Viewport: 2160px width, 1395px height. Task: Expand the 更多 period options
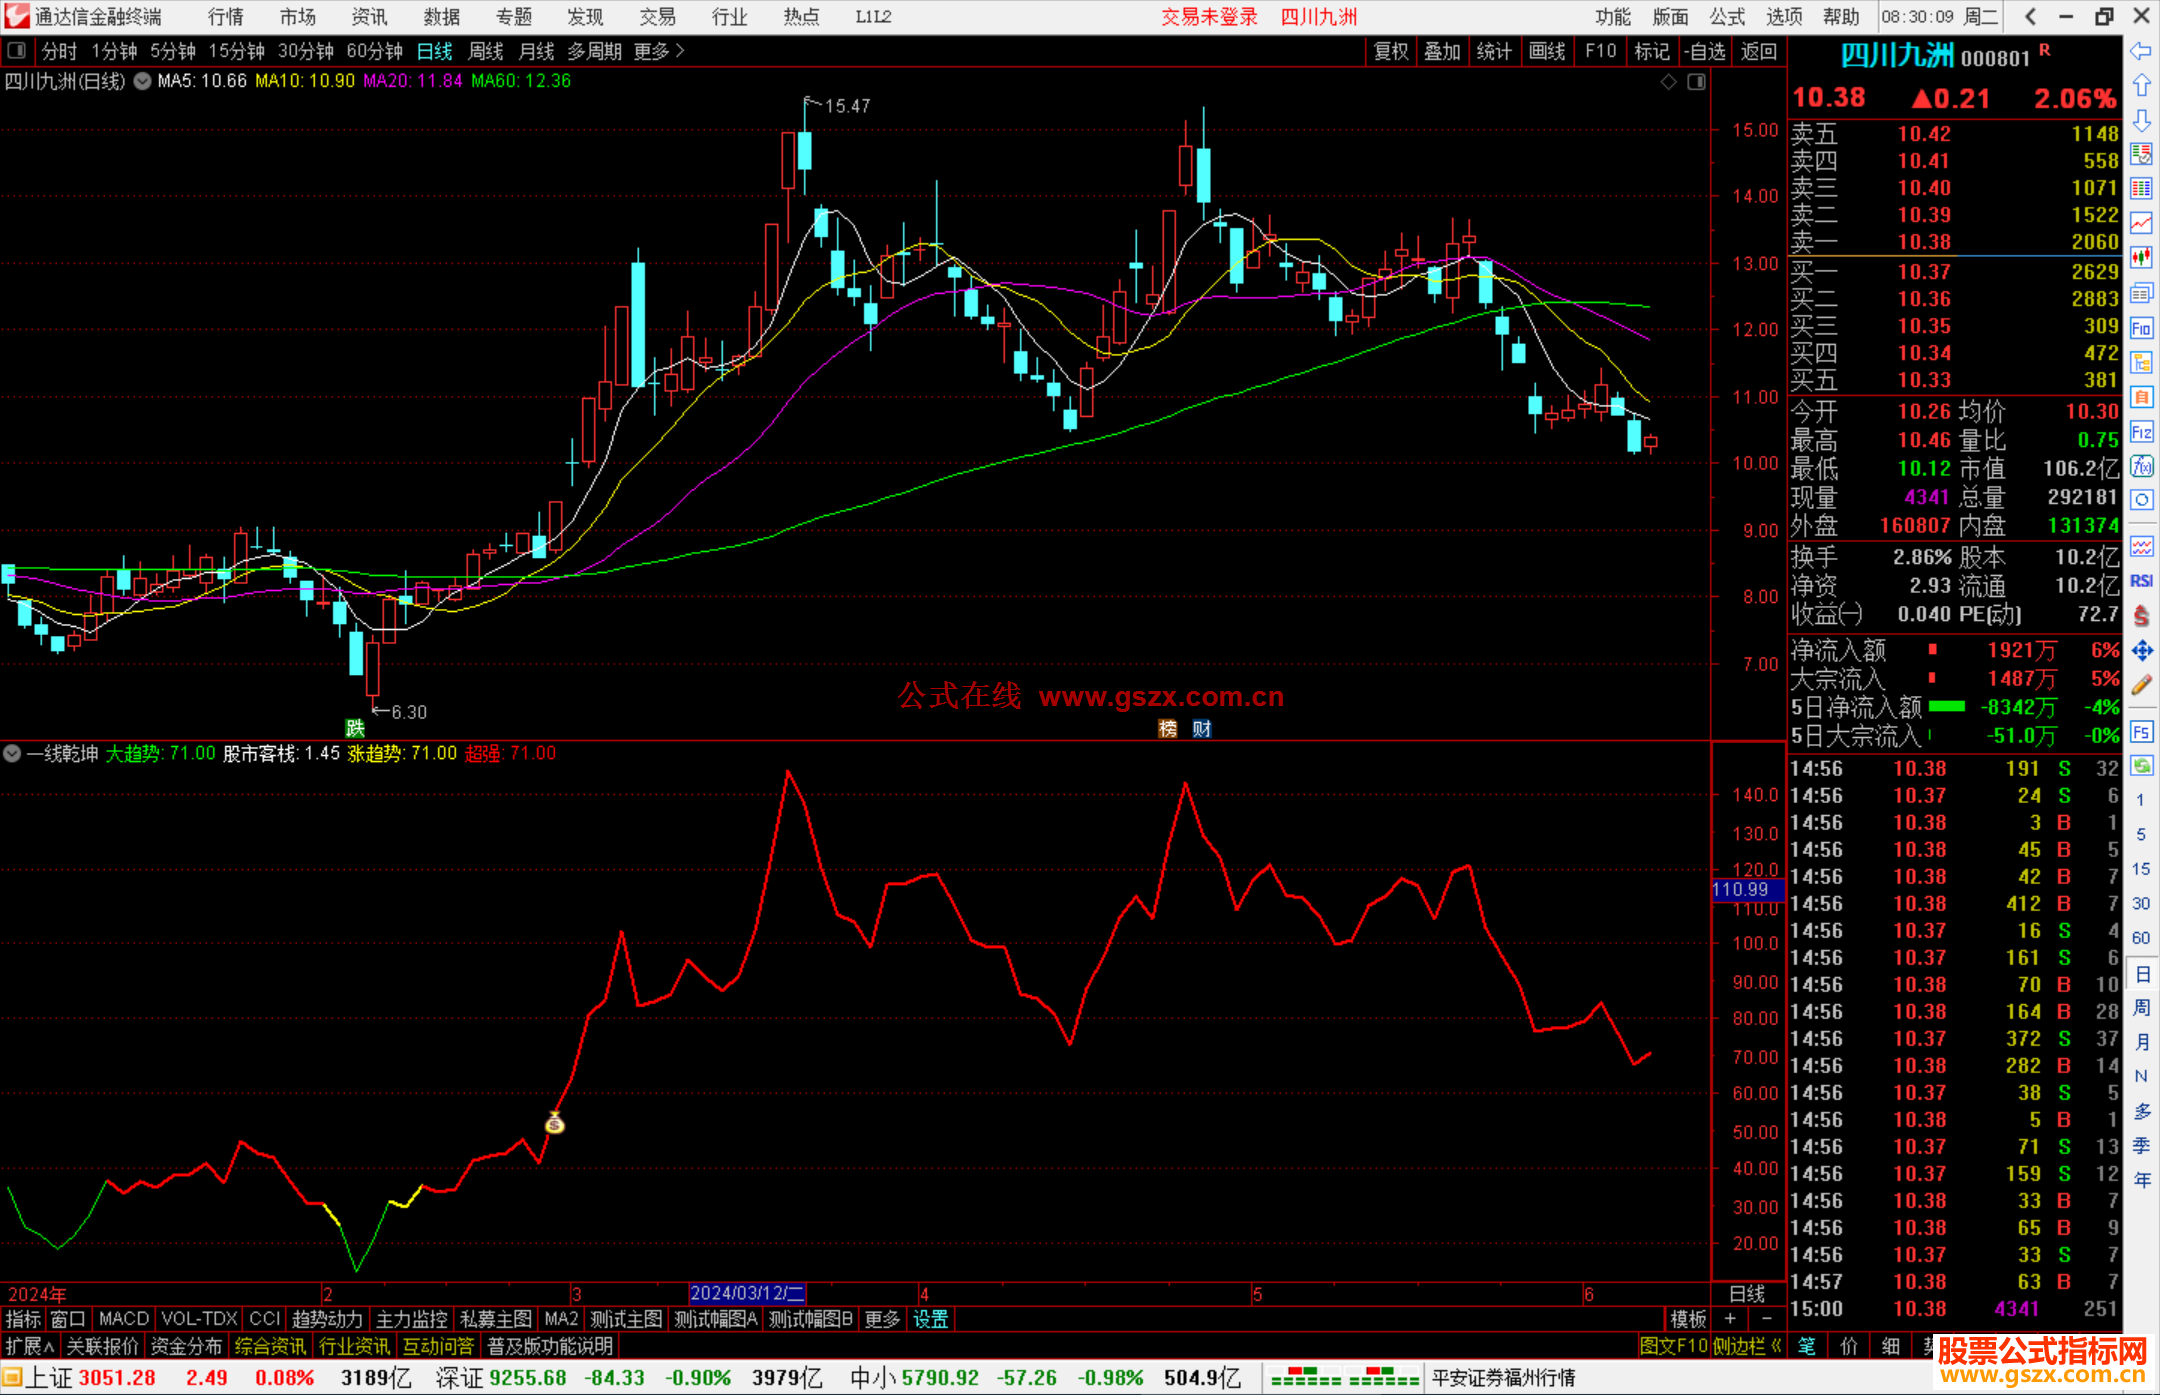coord(658,51)
